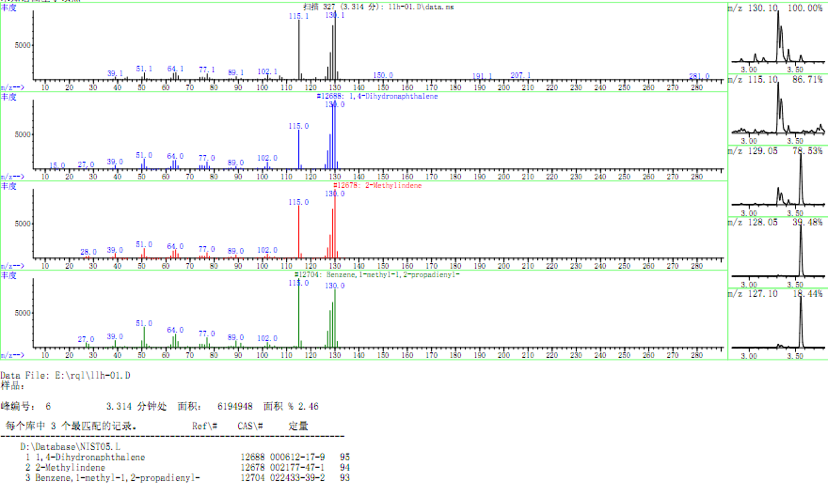Screen dimensions: 828x497
Task: Click the green spectrum's 130.0 peak label
Action: pyautogui.click(x=334, y=286)
